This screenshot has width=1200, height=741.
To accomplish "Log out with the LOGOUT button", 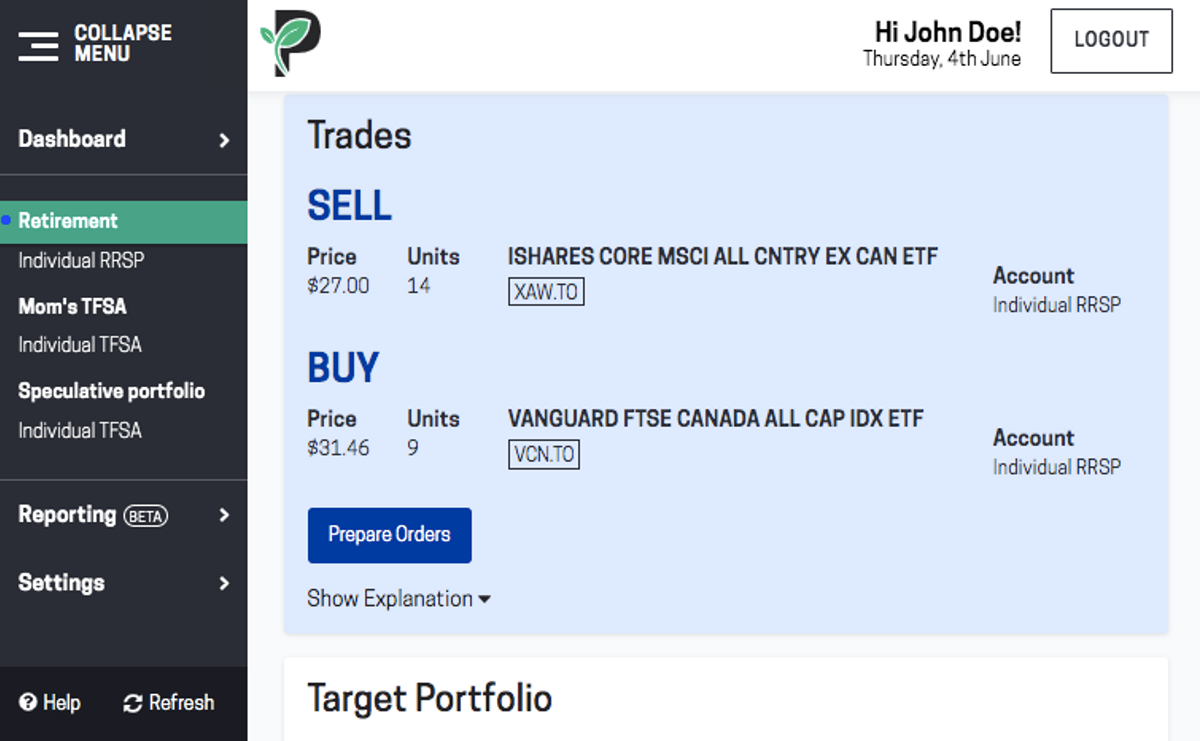I will (x=1111, y=40).
